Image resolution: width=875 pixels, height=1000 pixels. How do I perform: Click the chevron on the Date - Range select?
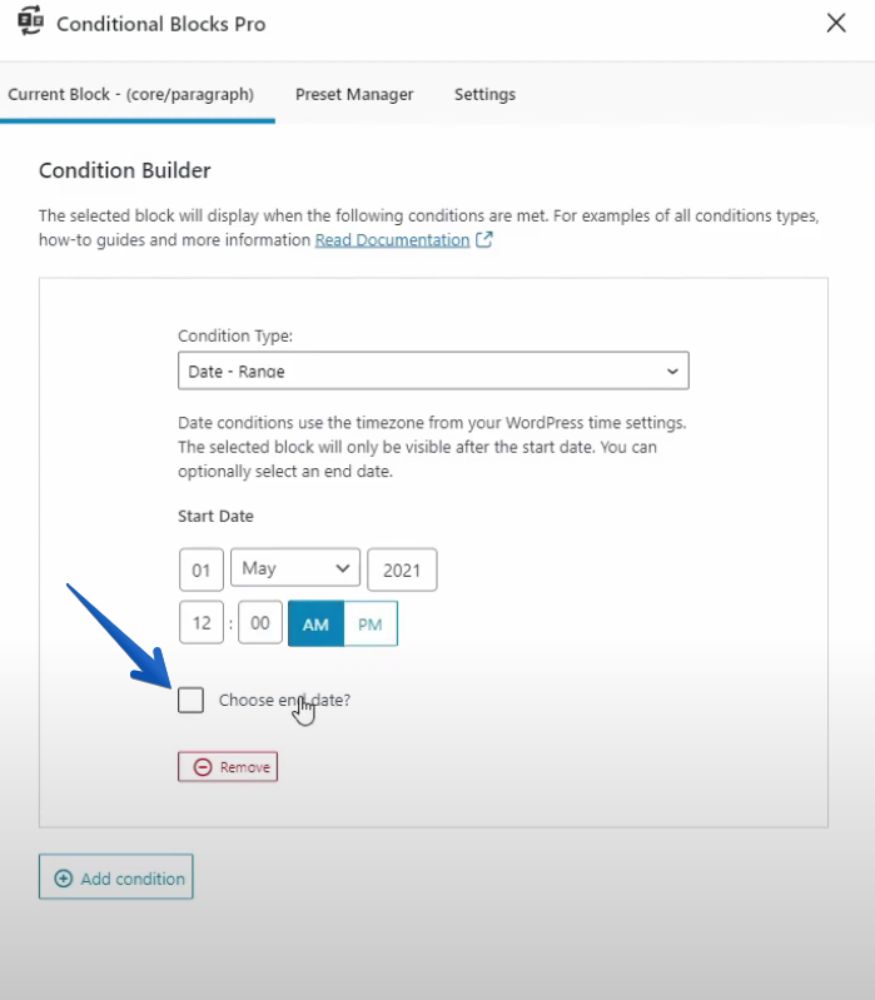pyautogui.click(x=672, y=371)
